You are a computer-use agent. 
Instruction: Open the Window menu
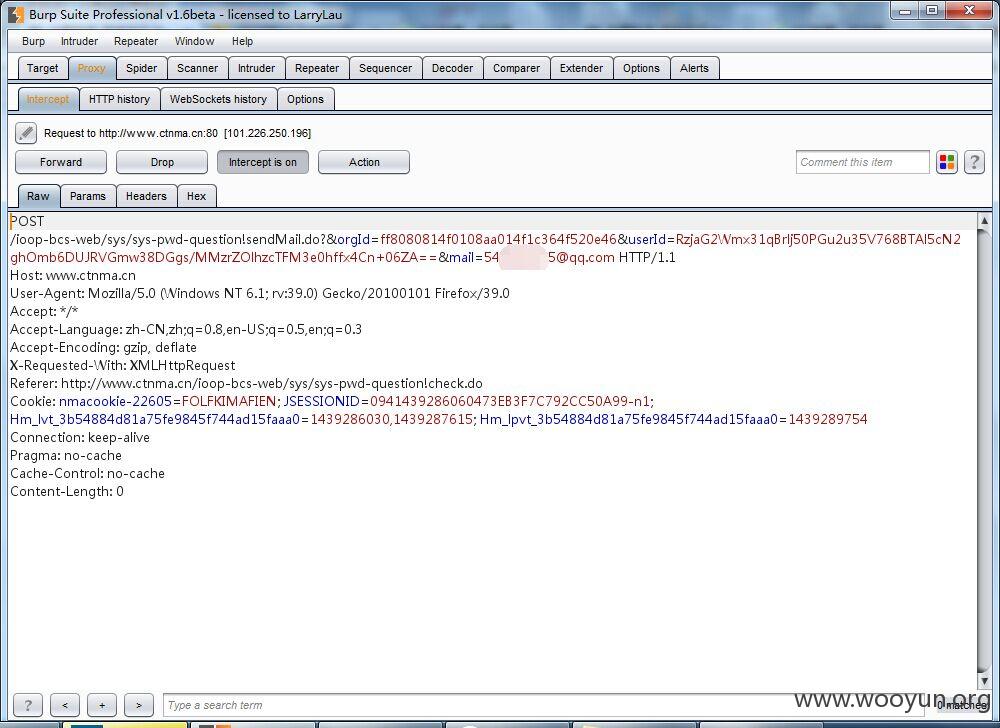[x=195, y=41]
